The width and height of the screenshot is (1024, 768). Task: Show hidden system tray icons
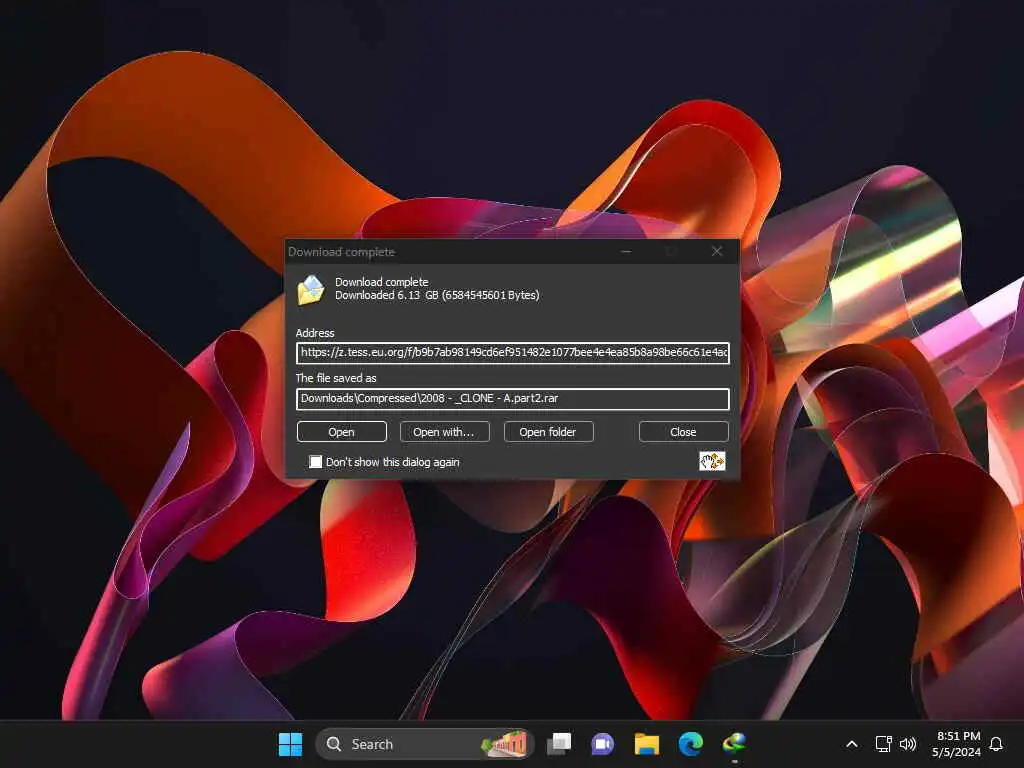coord(852,744)
